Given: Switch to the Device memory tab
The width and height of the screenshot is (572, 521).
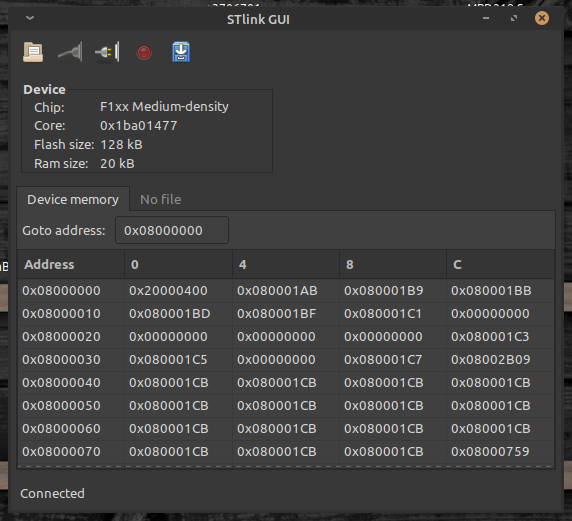Looking at the screenshot, I should tap(73, 199).
